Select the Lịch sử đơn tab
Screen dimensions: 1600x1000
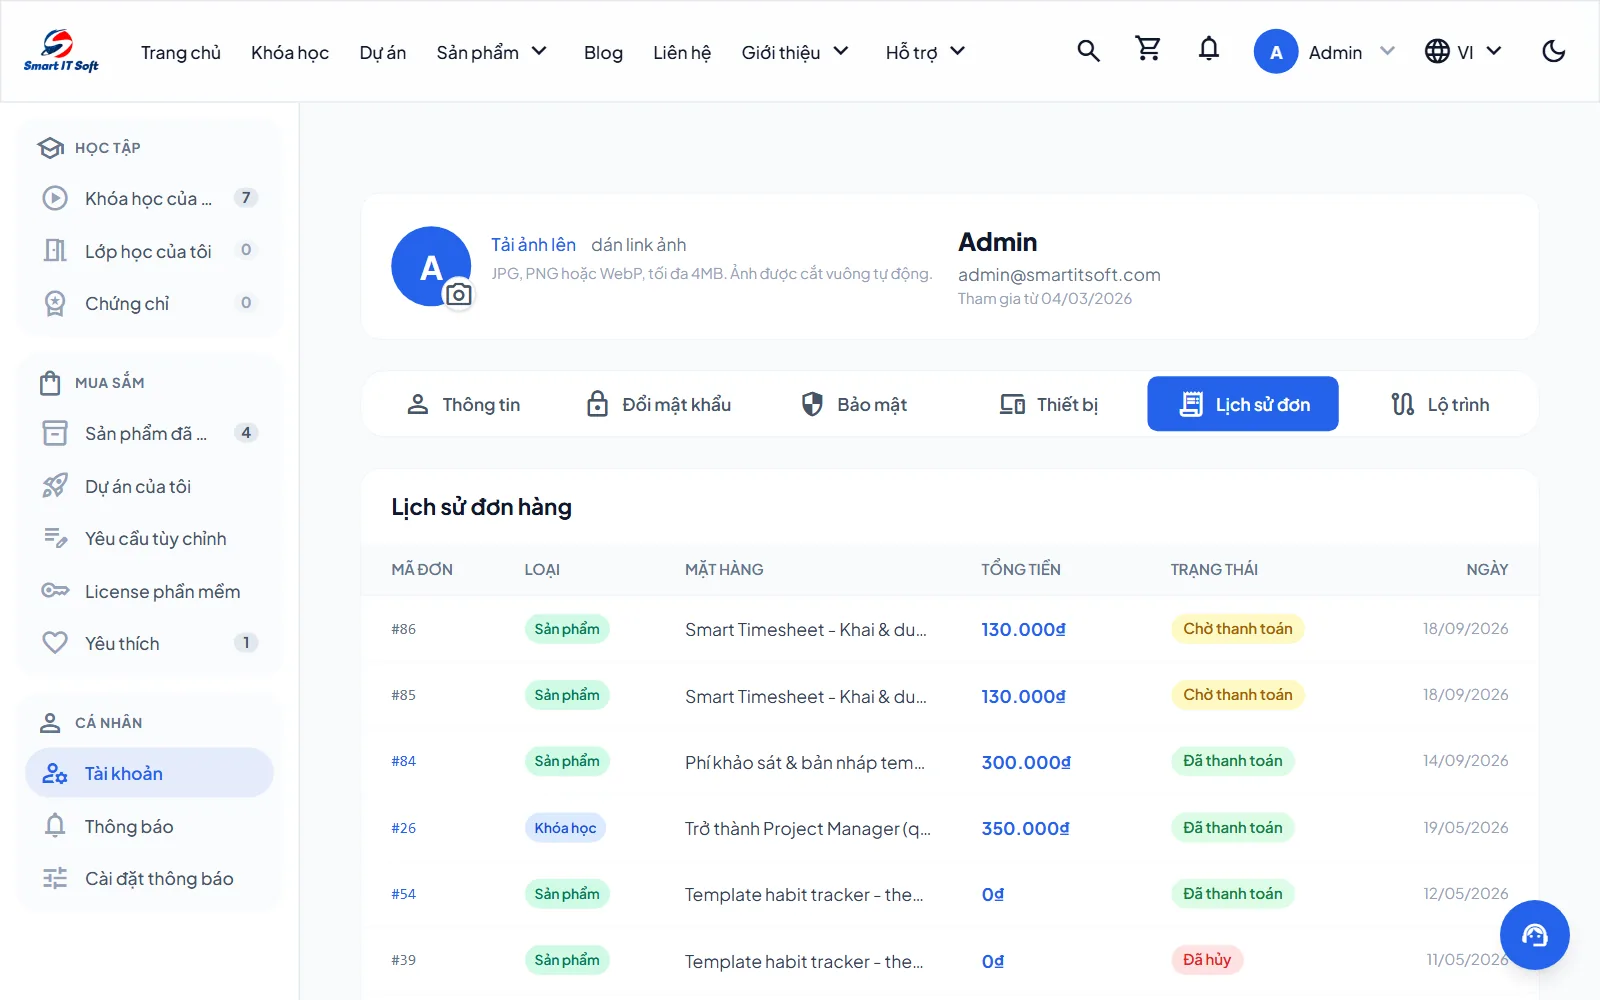pyautogui.click(x=1243, y=404)
